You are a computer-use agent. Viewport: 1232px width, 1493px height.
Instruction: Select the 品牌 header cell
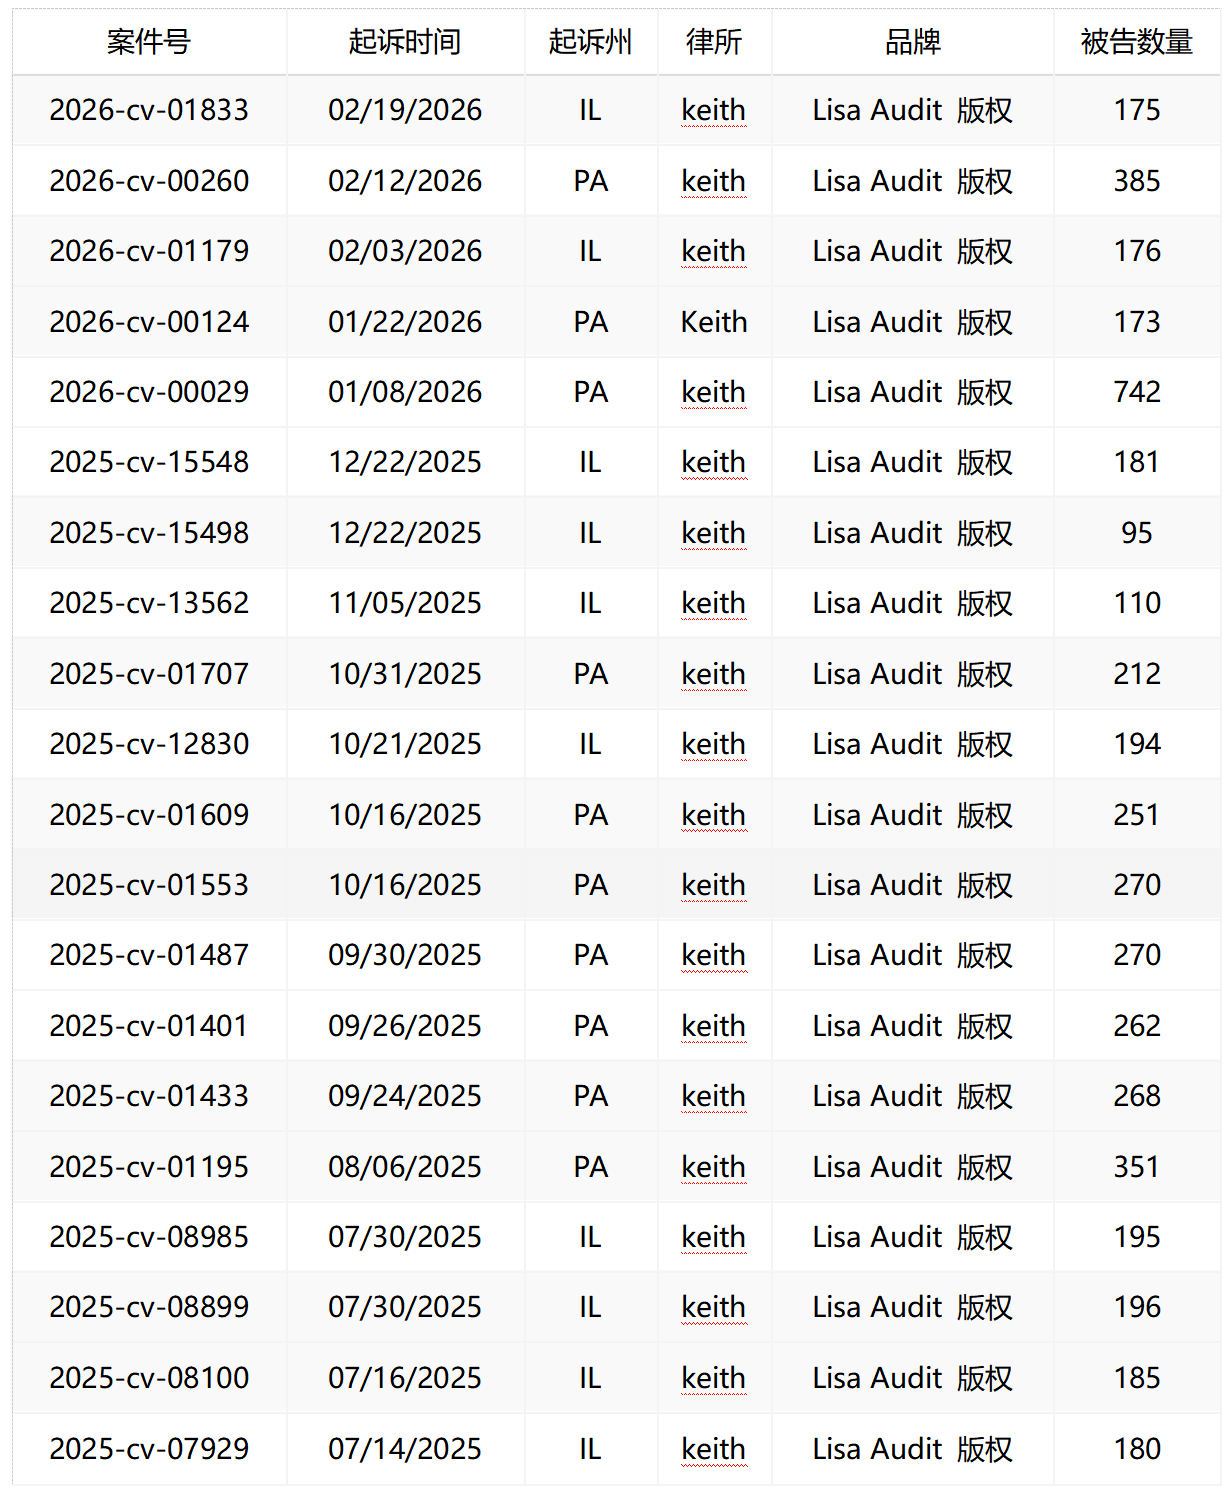pos(912,42)
